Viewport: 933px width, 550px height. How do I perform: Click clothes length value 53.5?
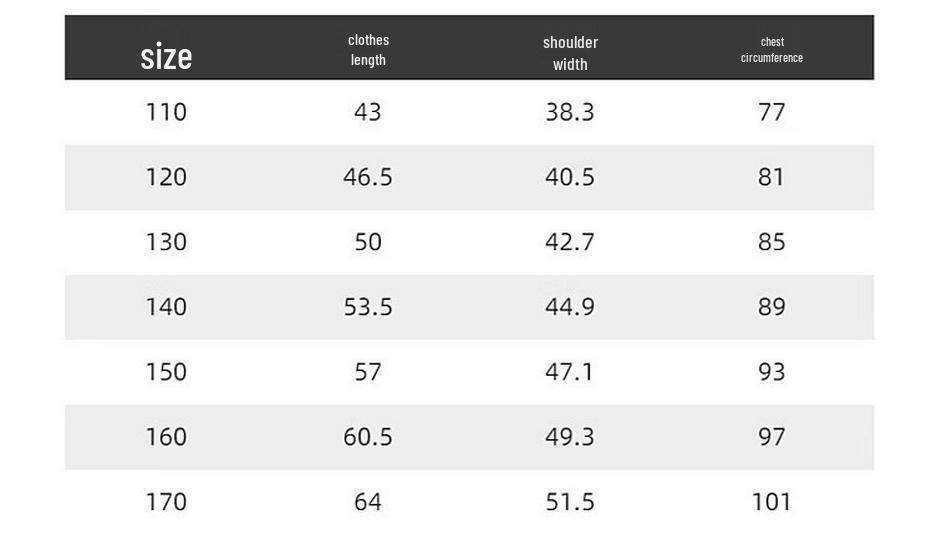(368, 307)
